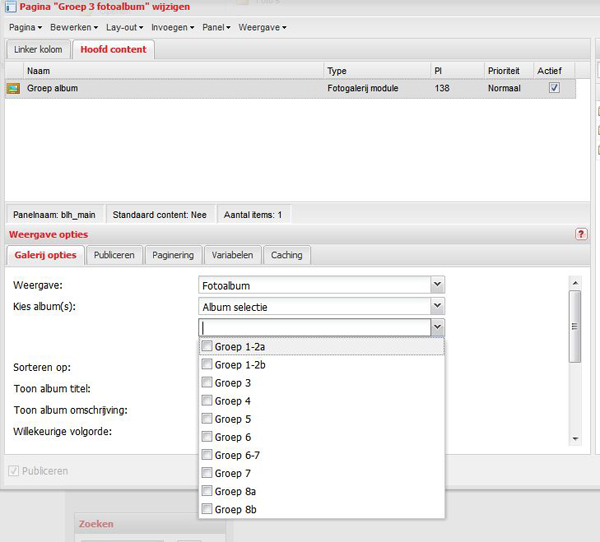This screenshot has width=600, height=542.
Task: Open the Invoegen menu
Action: [x=173, y=28]
